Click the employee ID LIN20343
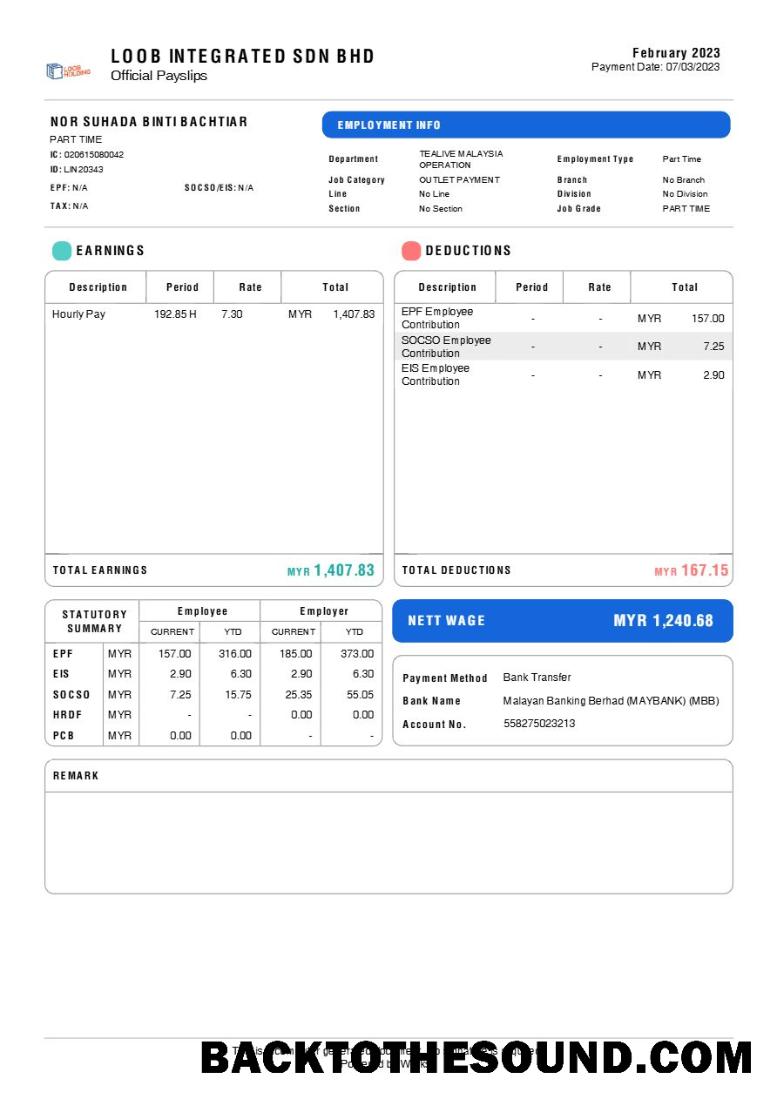The width and height of the screenshot is (777, 1099). (x=83, y=169)
